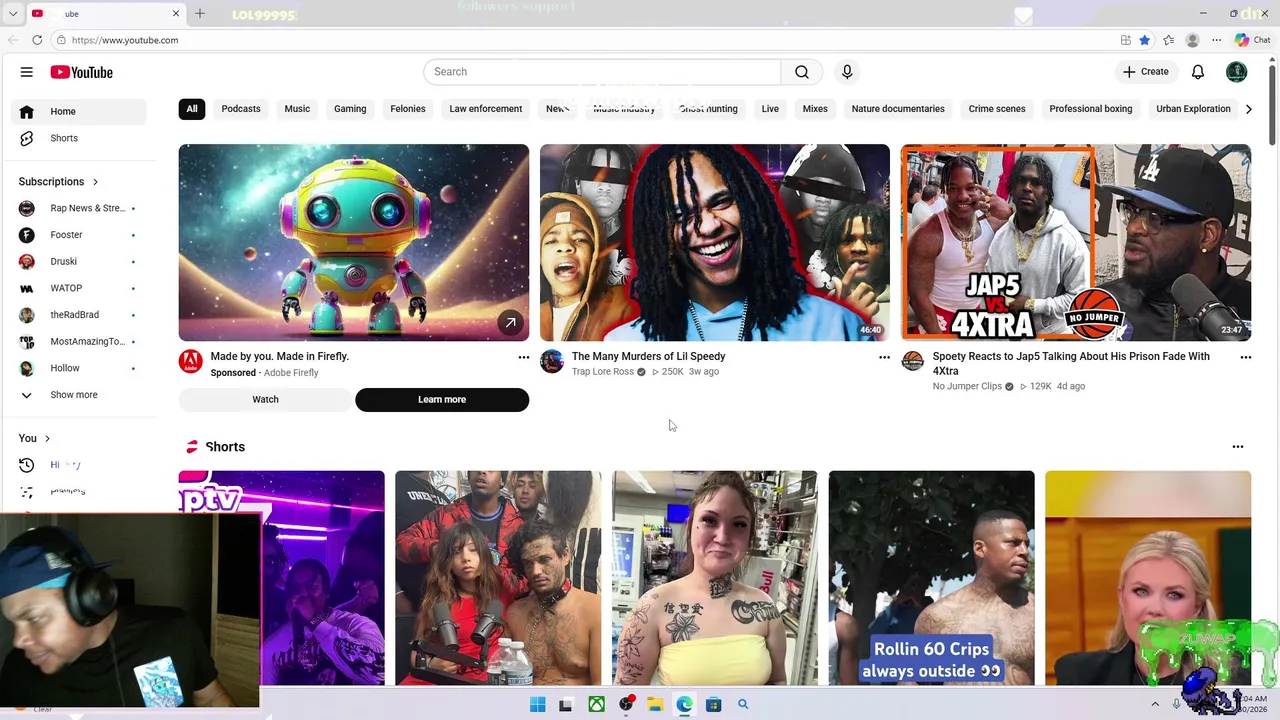
Task: Select the Law enforcement filter chip
Action: [x=486, y=109]
